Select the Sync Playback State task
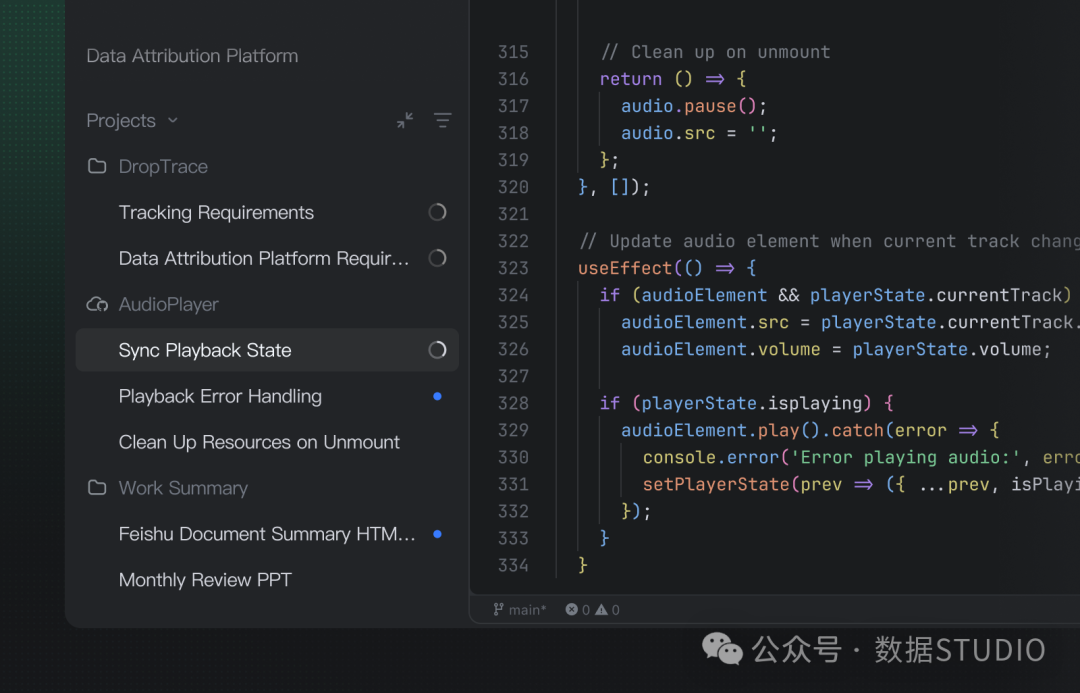The image size is (1080, 693). tap(267, 350)
